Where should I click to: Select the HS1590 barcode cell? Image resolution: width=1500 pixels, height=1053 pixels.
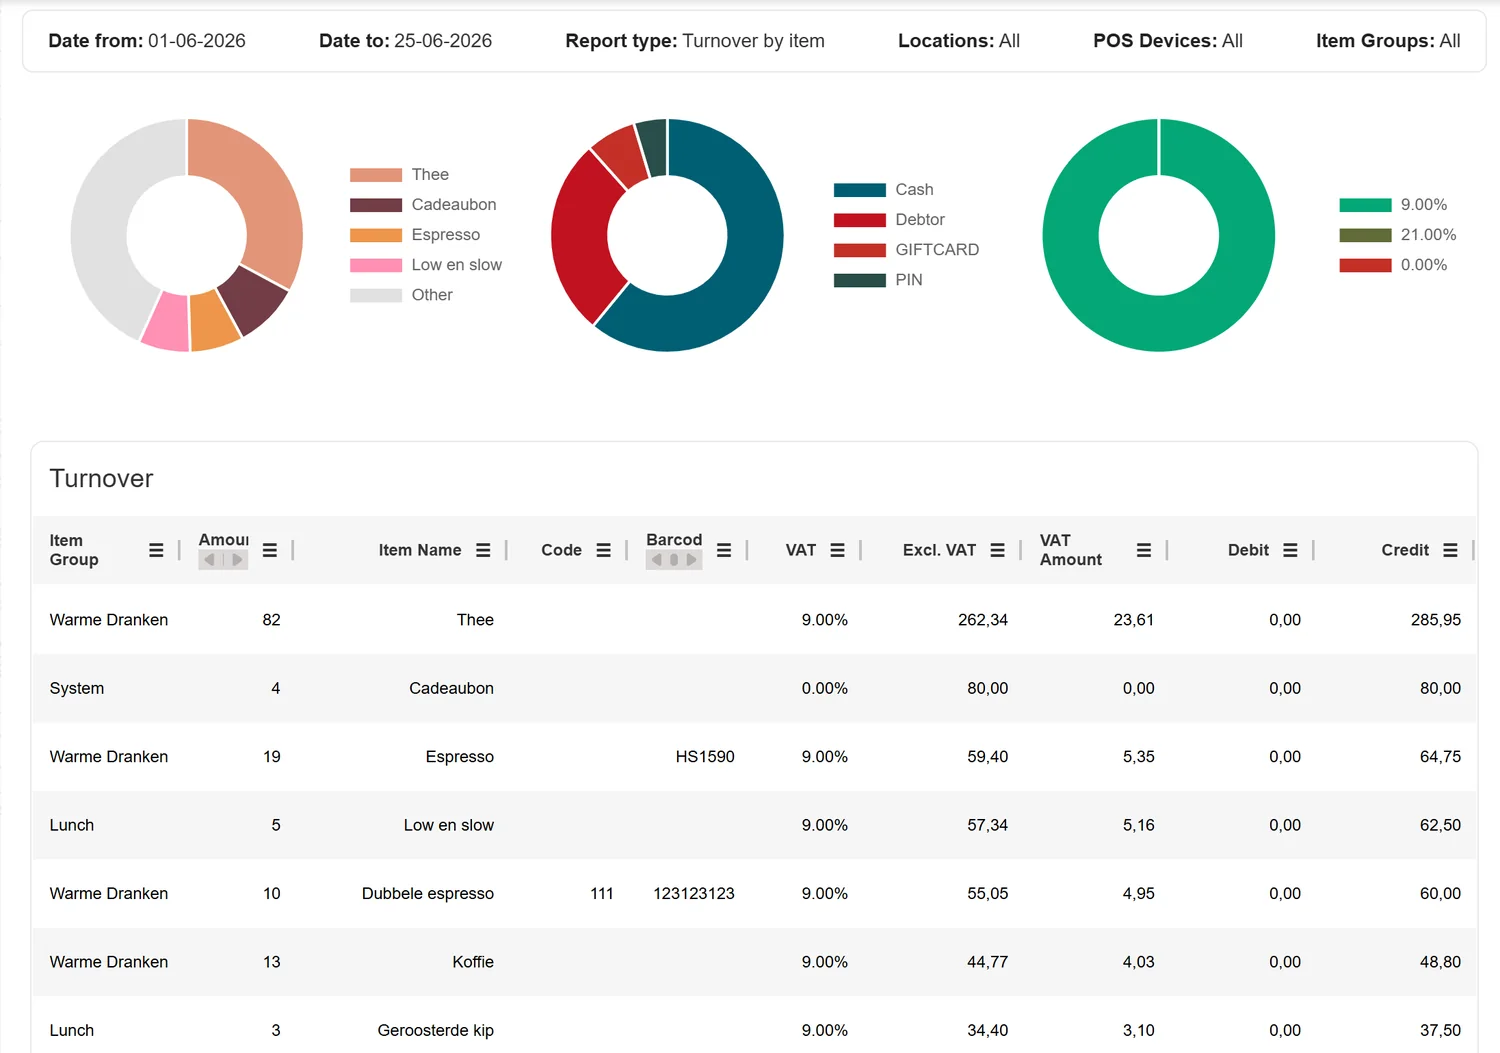[705, 757]
